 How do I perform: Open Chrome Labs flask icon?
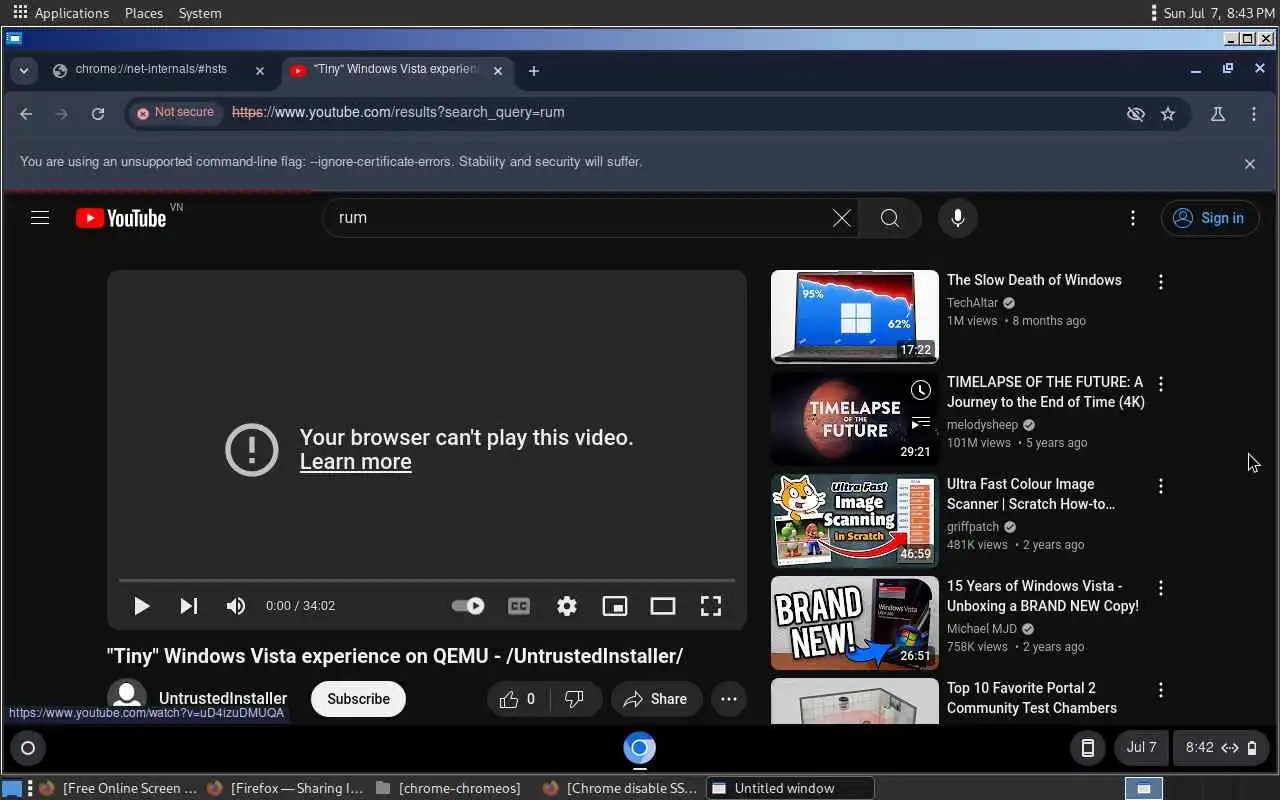pyautogui.click(x=1218, y=114)
